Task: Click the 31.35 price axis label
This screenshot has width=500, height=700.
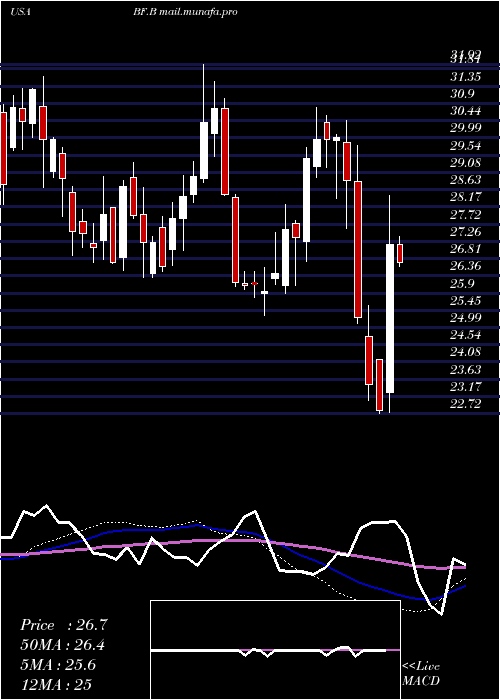Action: [465, 77]
